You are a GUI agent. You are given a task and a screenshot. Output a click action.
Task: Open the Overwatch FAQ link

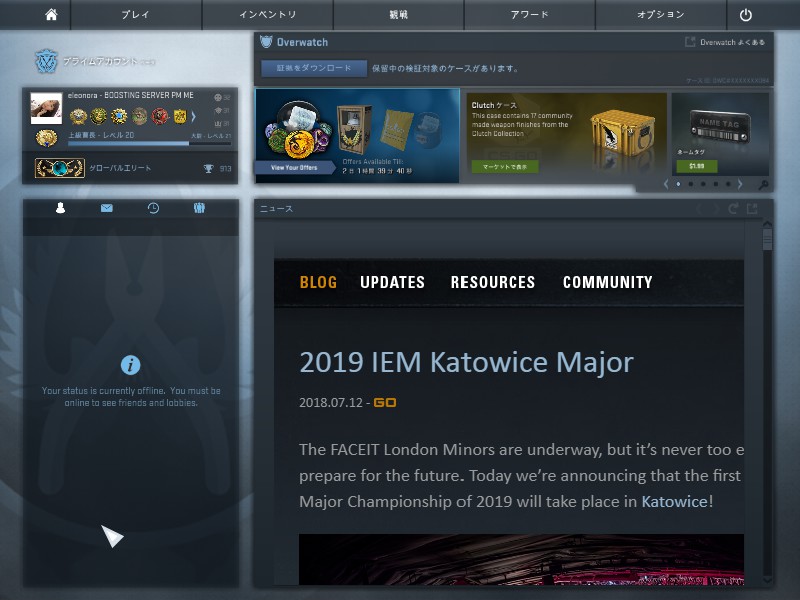click(733, 42)
